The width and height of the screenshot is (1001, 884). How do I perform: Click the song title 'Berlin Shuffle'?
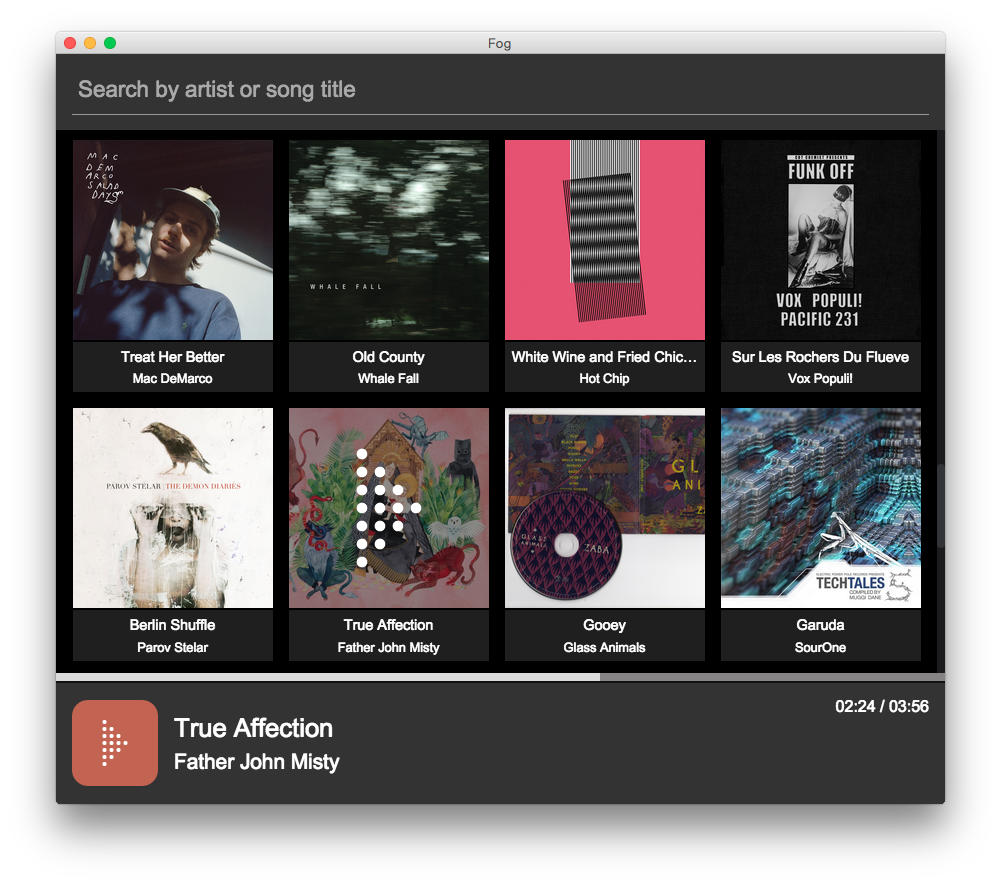(173, 625)
